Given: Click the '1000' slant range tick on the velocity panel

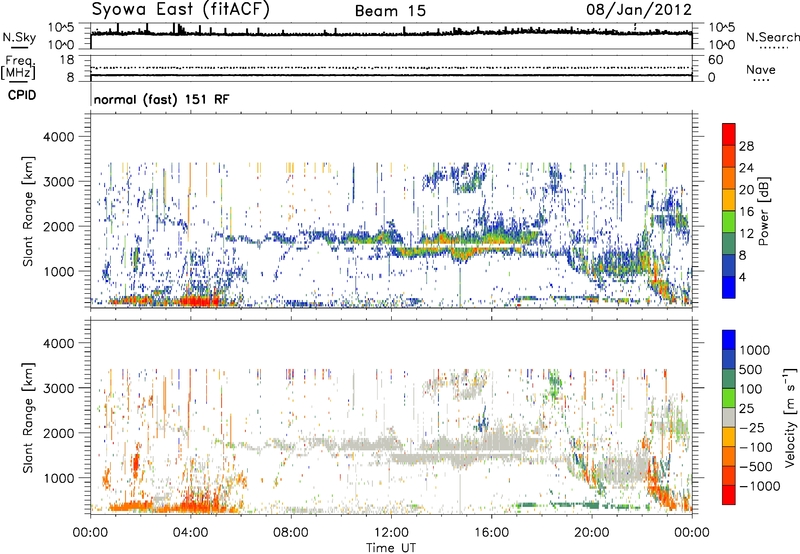Looking at the screenshot, I should [58, 478].
